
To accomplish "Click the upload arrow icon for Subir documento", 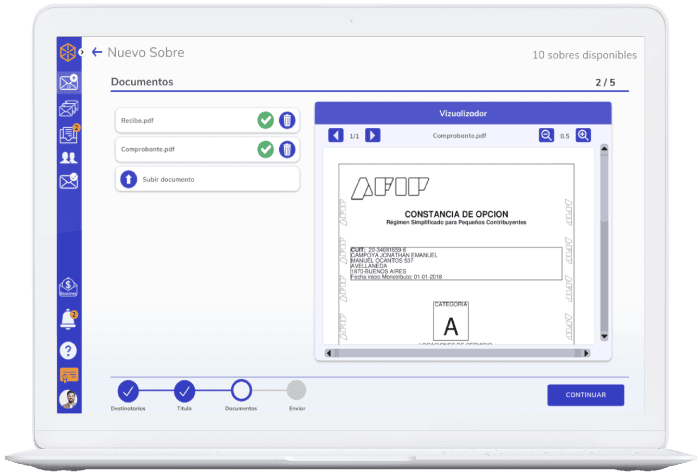I will tap(128, 179).
